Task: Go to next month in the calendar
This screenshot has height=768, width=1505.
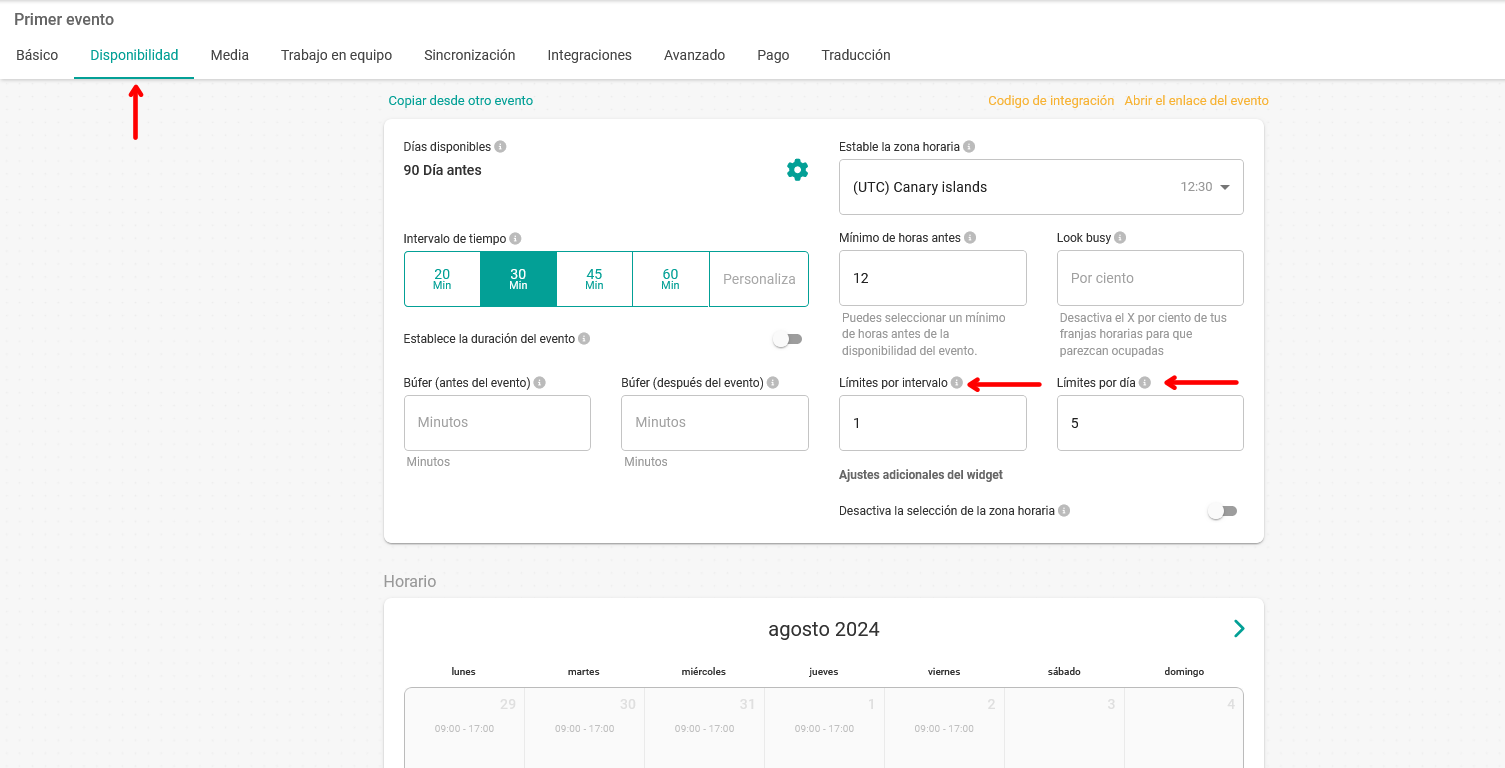Action: pyautogui.click(x=1239, y=629)
